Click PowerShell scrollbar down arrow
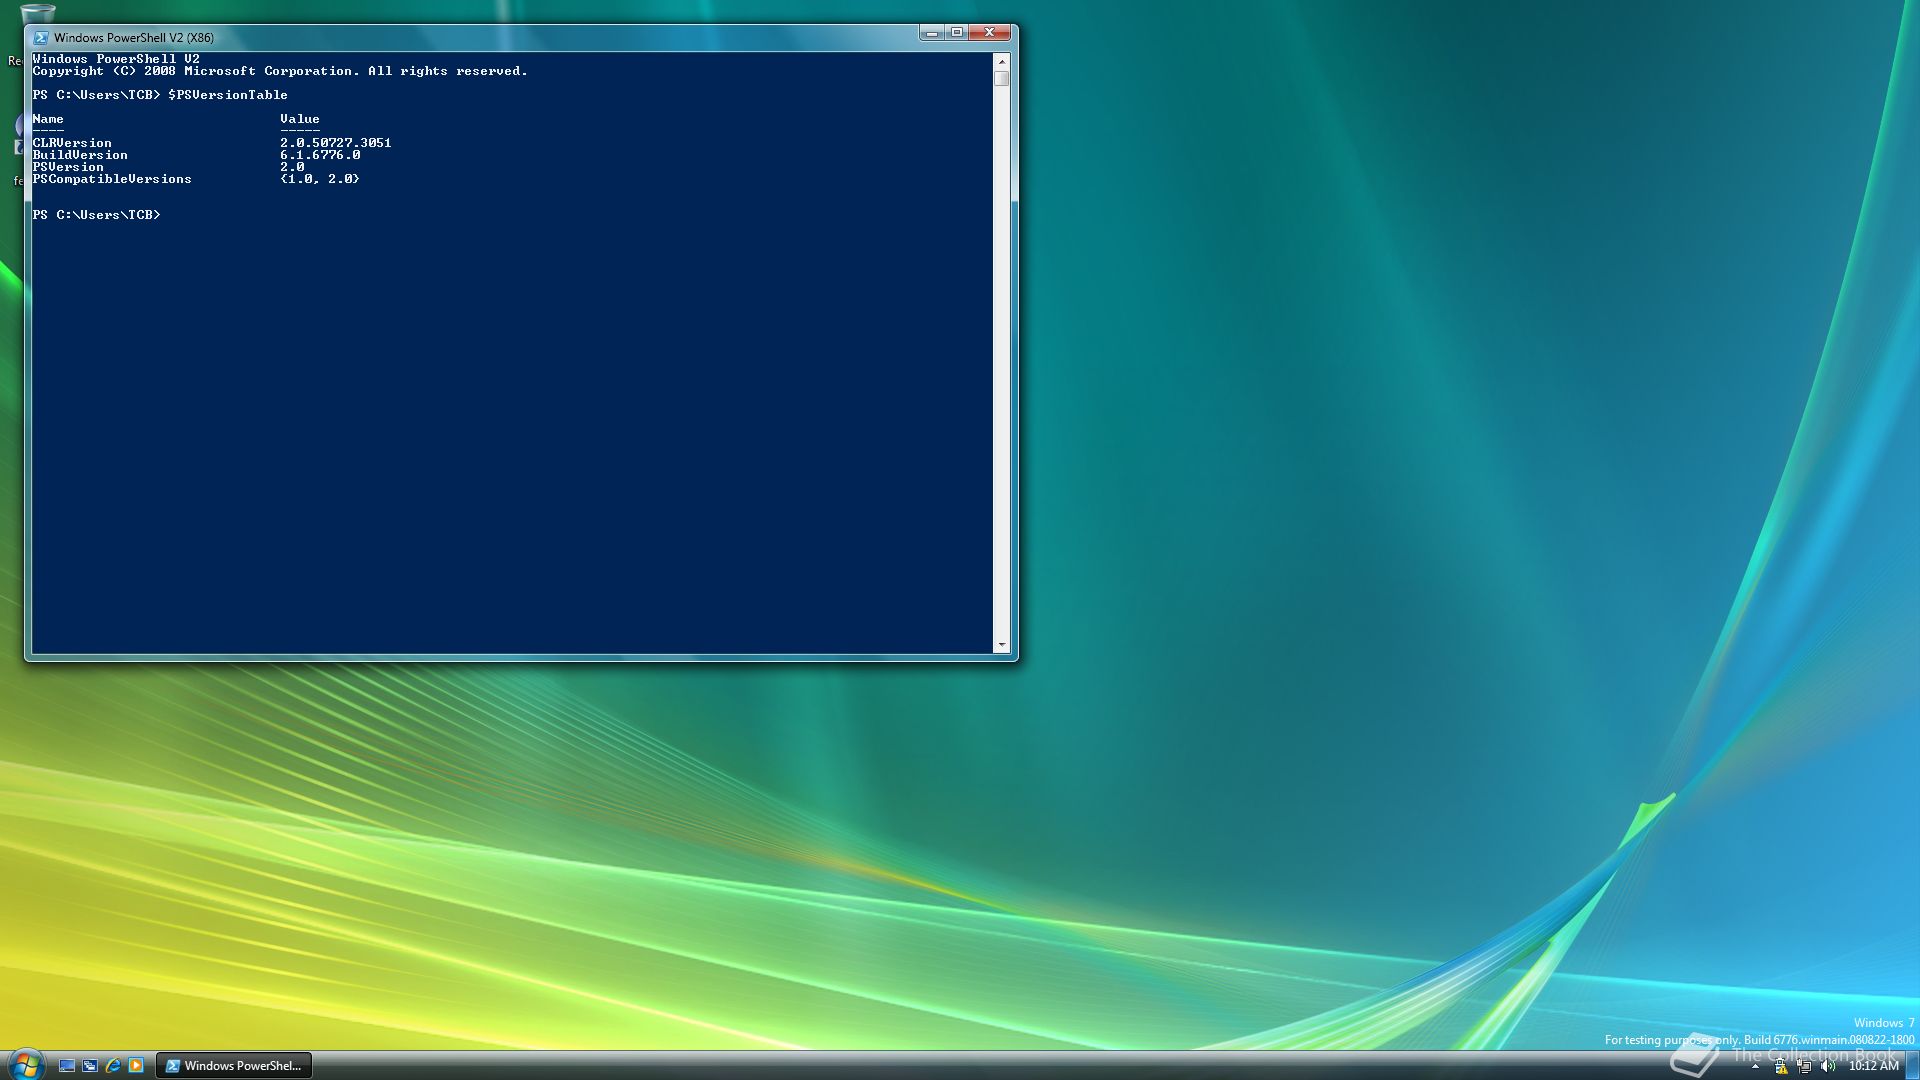Viewport: 1920px width, 1080px height. click(1002, 646)
